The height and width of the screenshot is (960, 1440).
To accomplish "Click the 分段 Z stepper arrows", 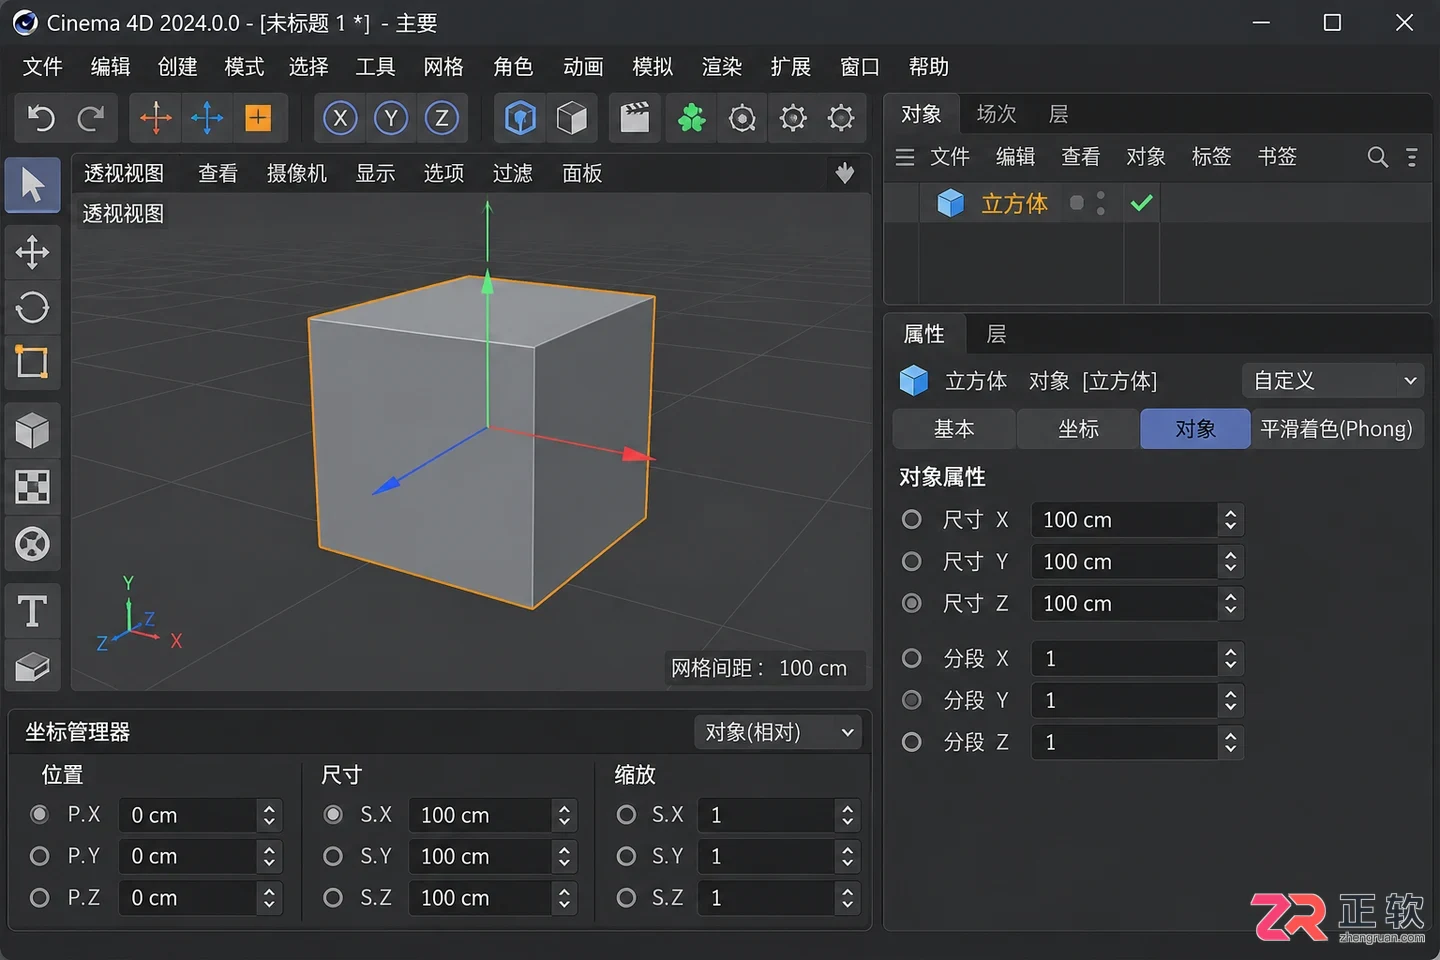I will (1230, 742).
